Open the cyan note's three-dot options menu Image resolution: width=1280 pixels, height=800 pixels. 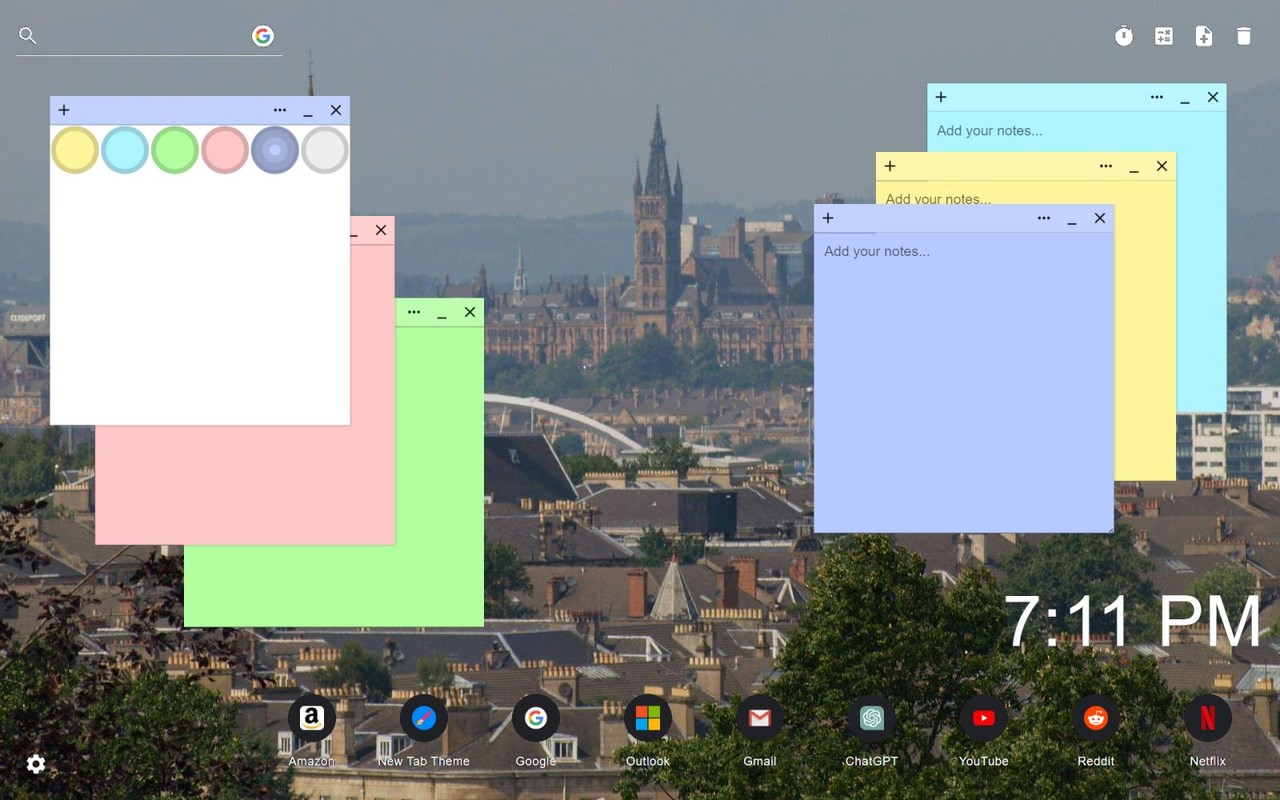click(x=1157, y=97)
